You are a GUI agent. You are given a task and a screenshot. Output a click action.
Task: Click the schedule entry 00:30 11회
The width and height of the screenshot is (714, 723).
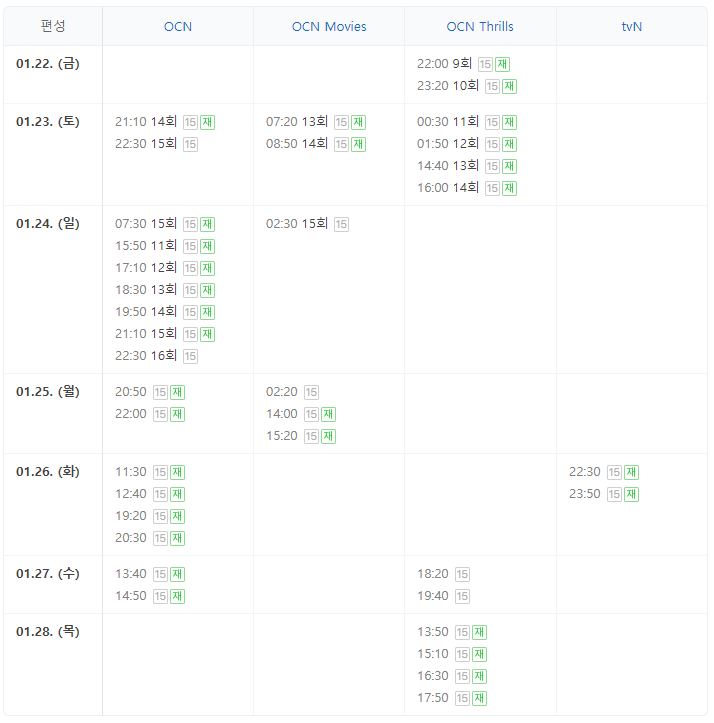448,122
